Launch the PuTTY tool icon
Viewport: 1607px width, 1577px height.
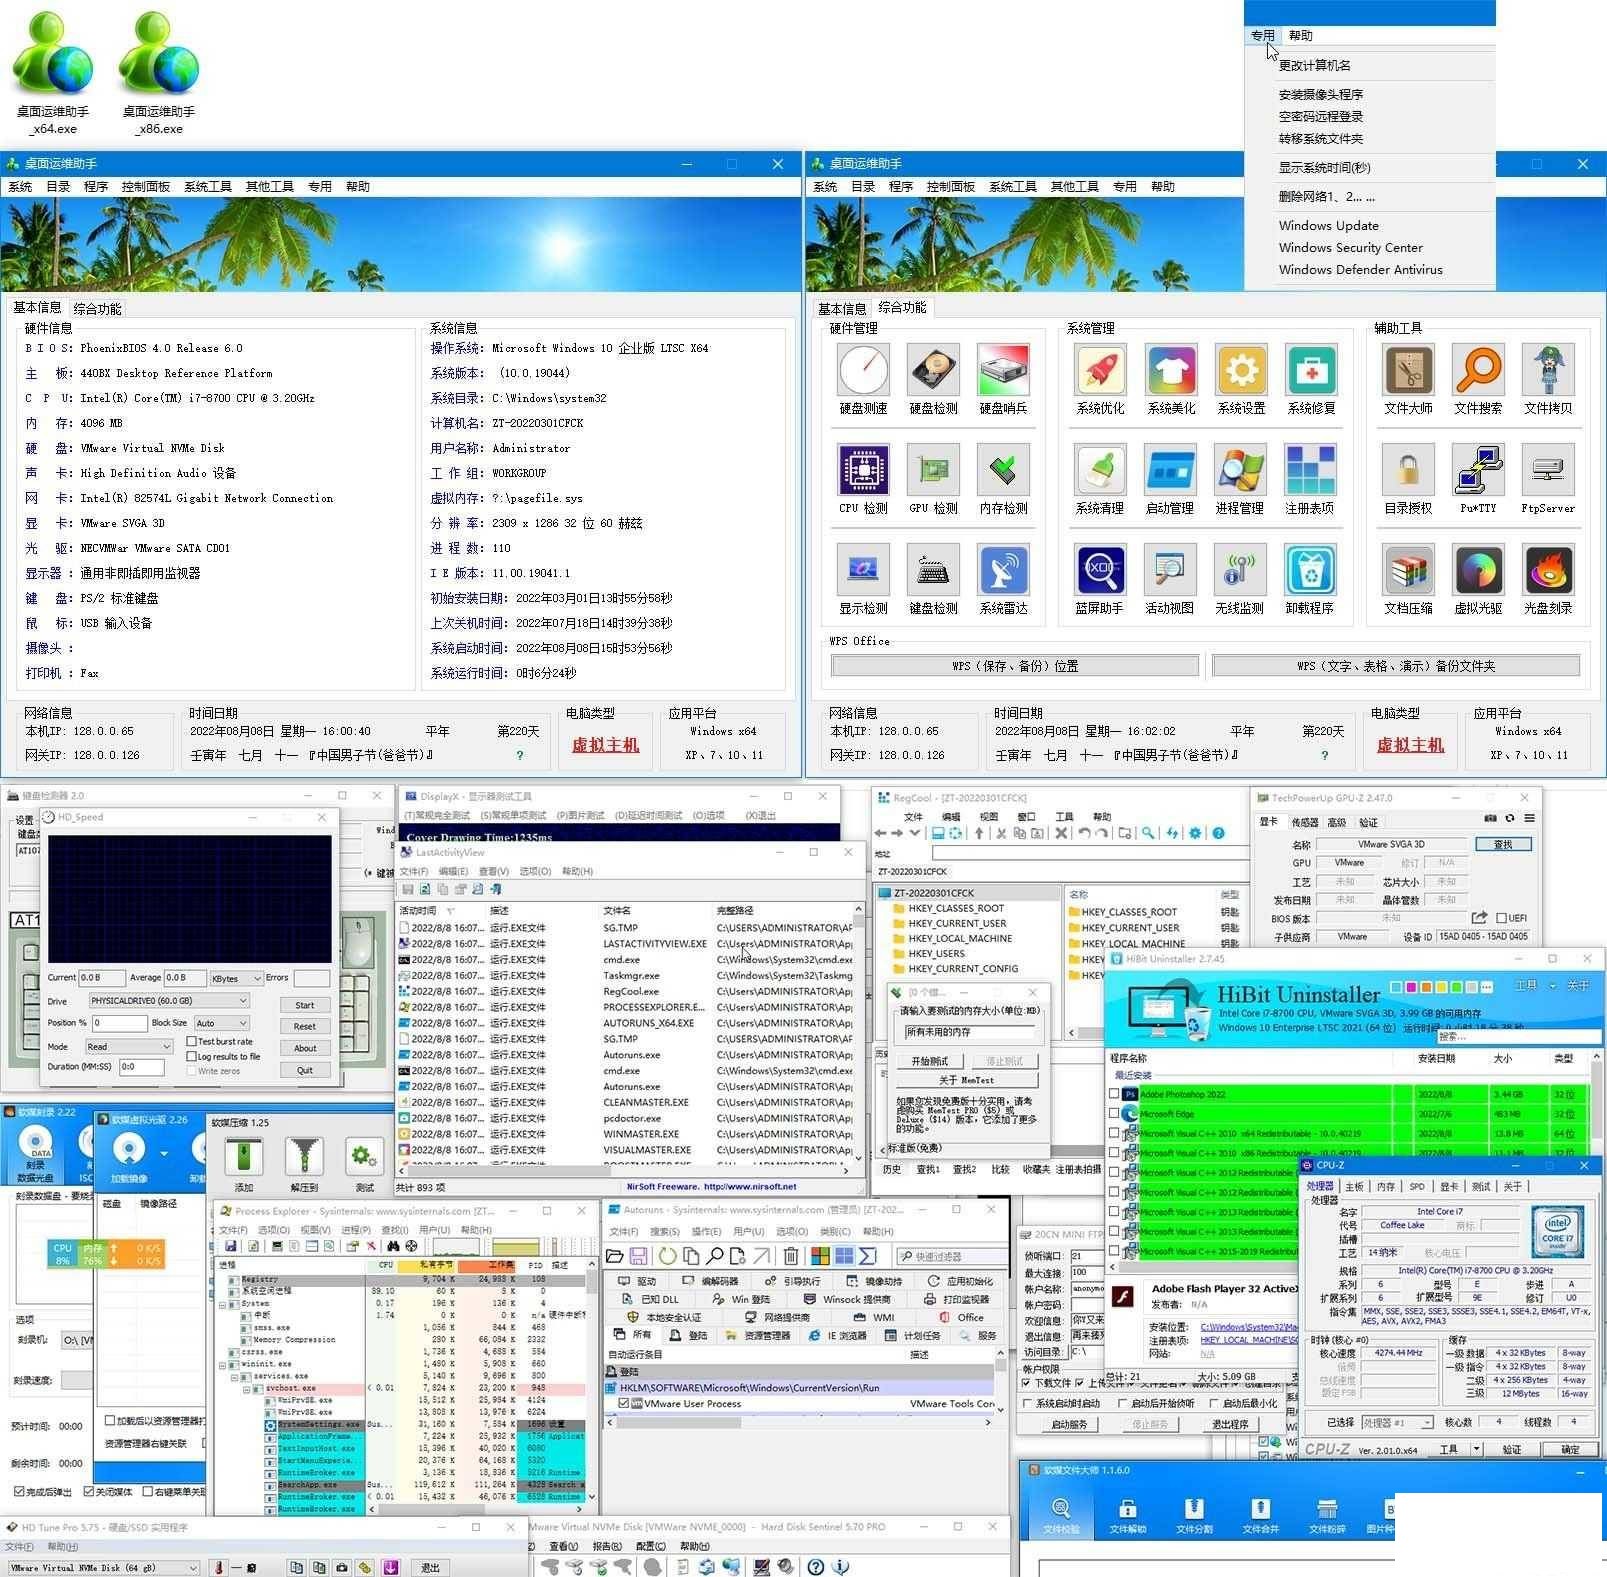(1478, 470)
